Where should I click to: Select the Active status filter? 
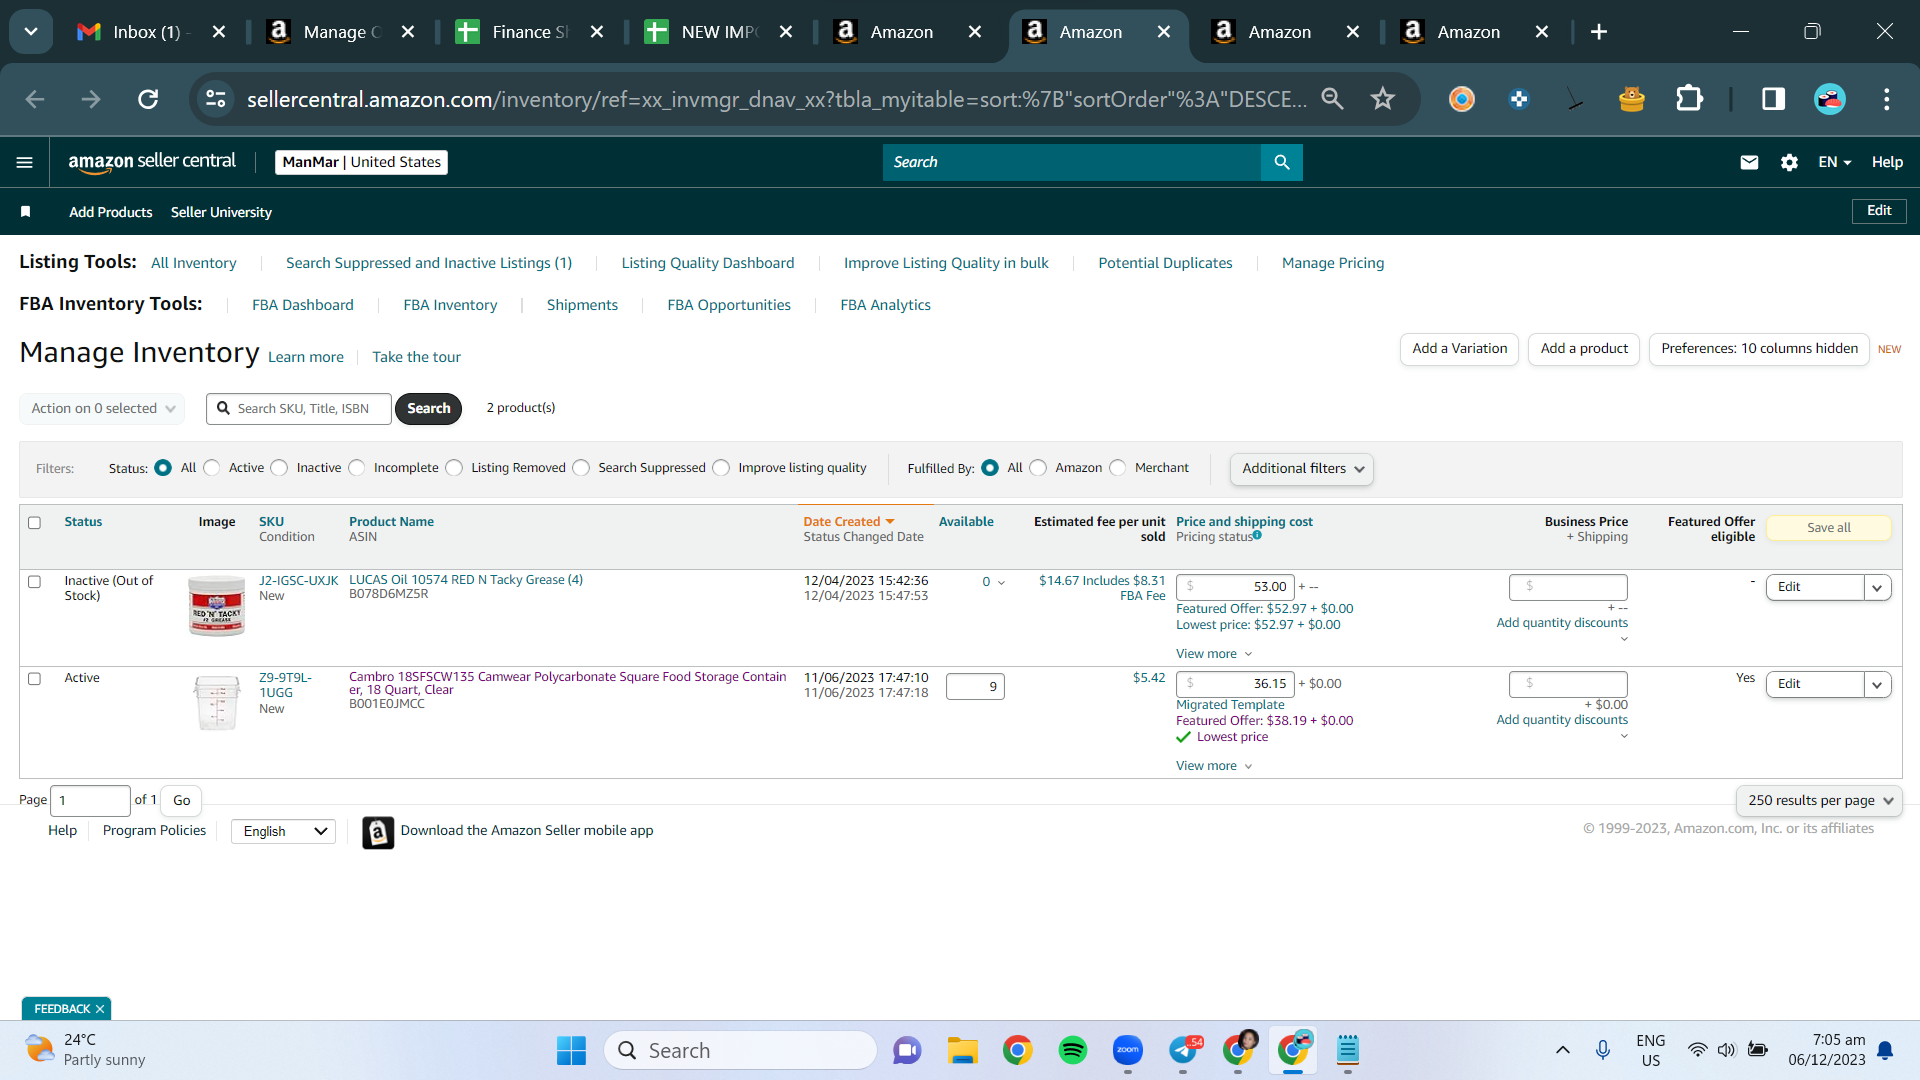[x=212, y=468]
